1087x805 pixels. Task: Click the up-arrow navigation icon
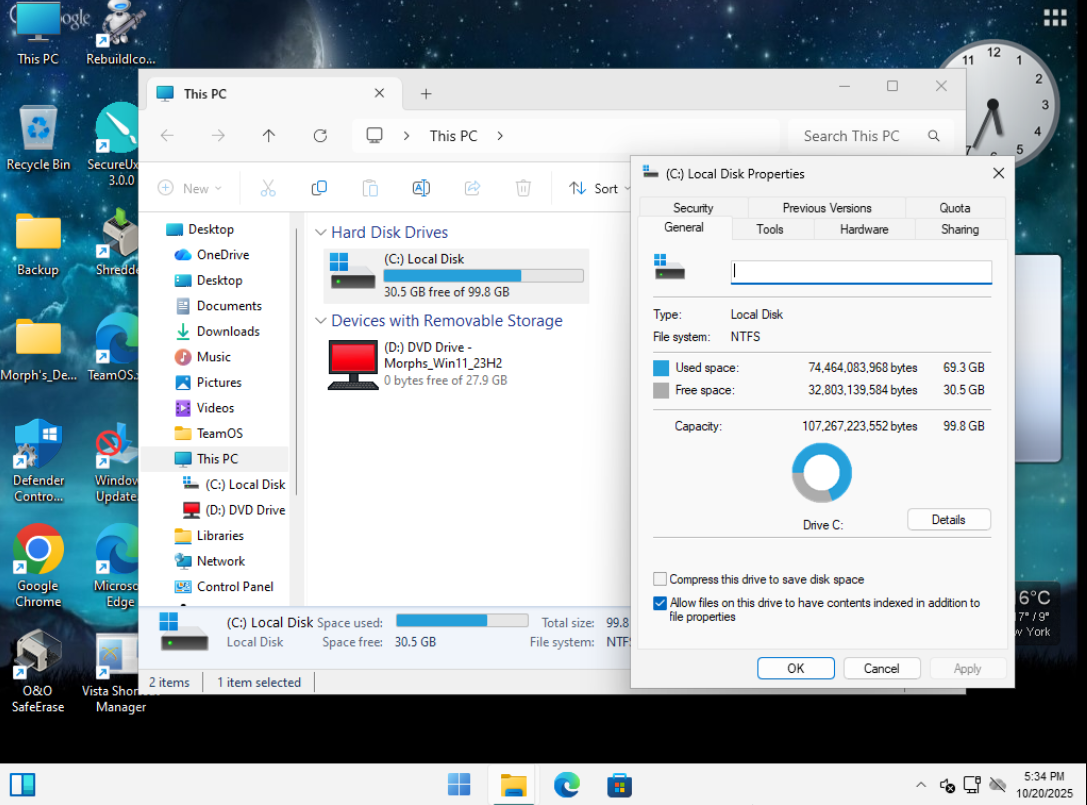pyautogui.click(x=268, y=136)
